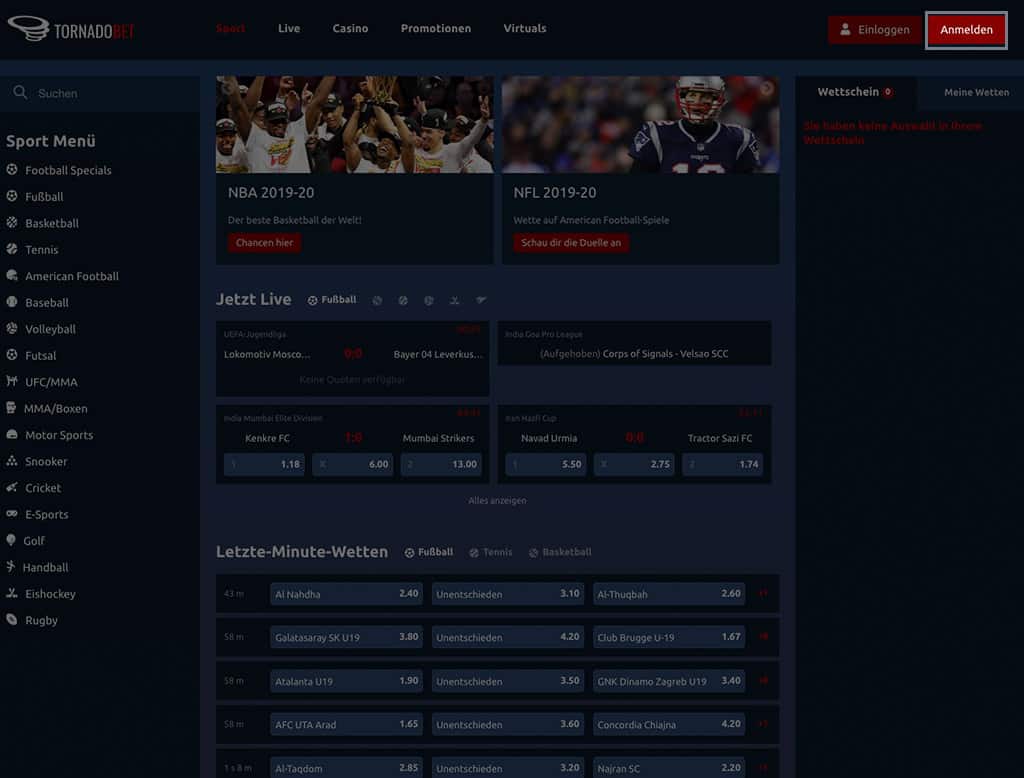Click the Snooker balls icon
The height and width of the screenshot is (778, 1024).
(x=12, y=461)
